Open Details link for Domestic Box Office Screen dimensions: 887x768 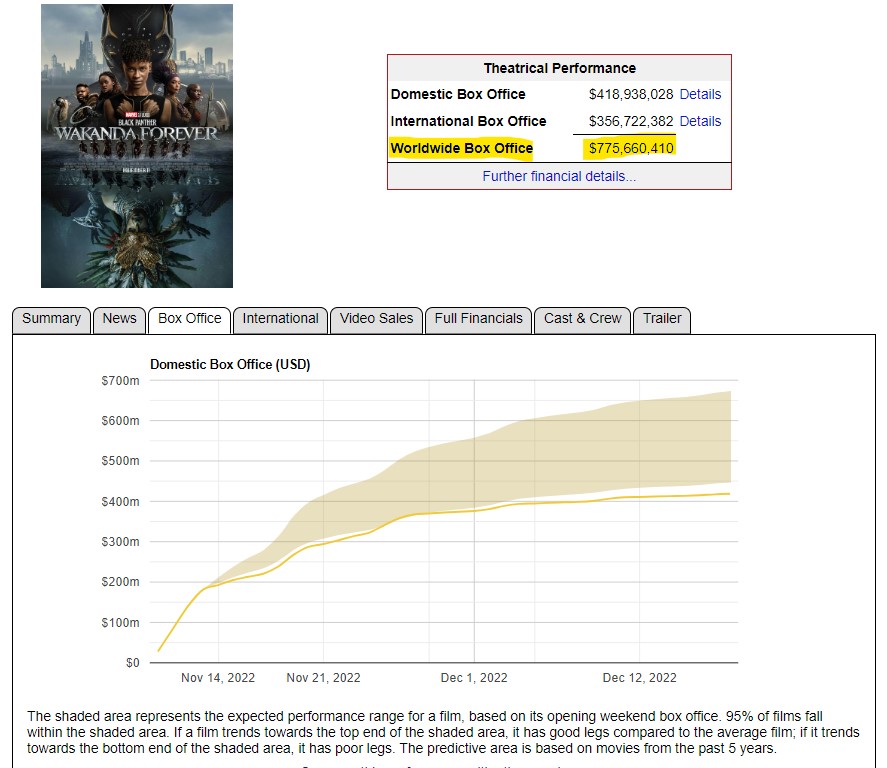pos(700,94)
